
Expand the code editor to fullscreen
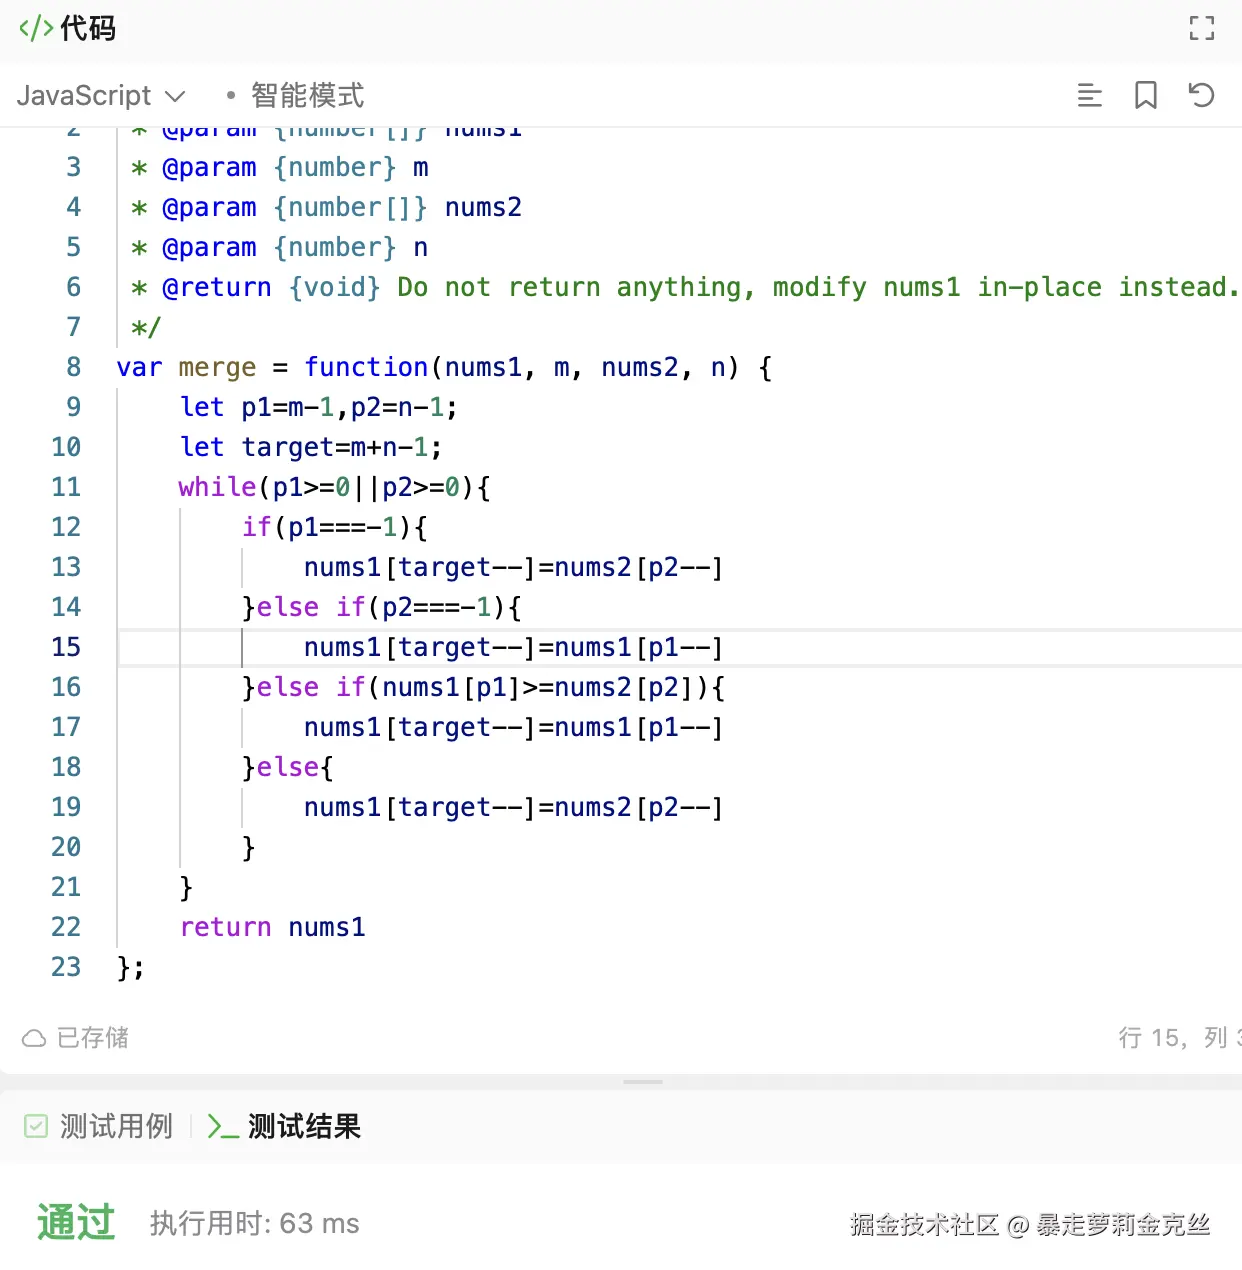1201,28
